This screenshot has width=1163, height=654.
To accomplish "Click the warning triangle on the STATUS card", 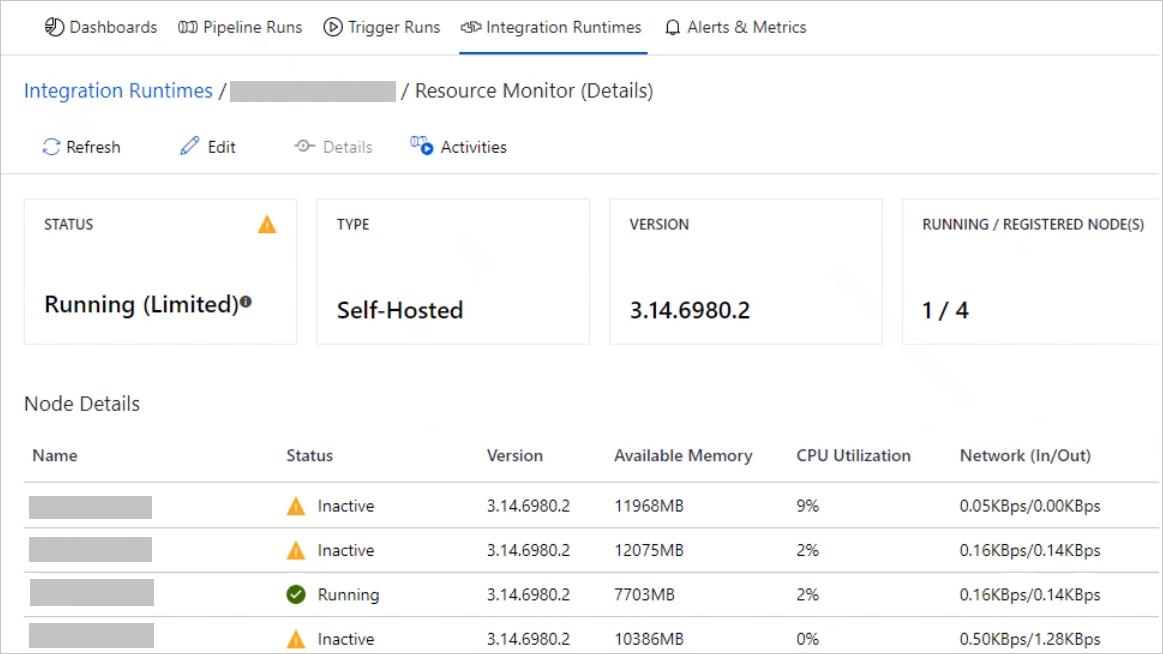I will click(267, 224).
